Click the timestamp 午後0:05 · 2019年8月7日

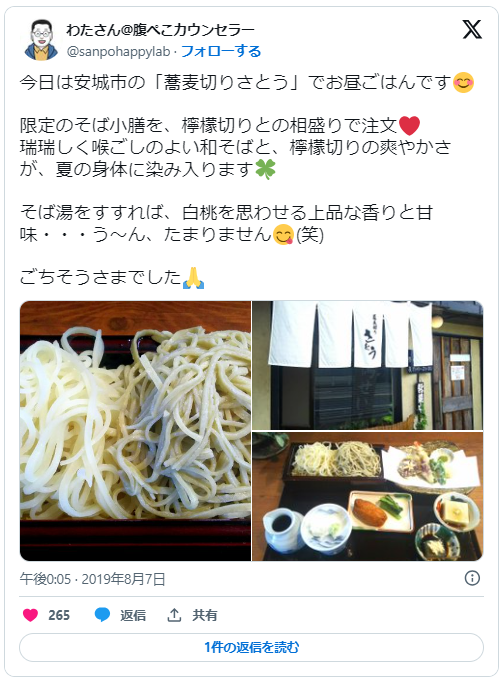[x=92, y=579]
